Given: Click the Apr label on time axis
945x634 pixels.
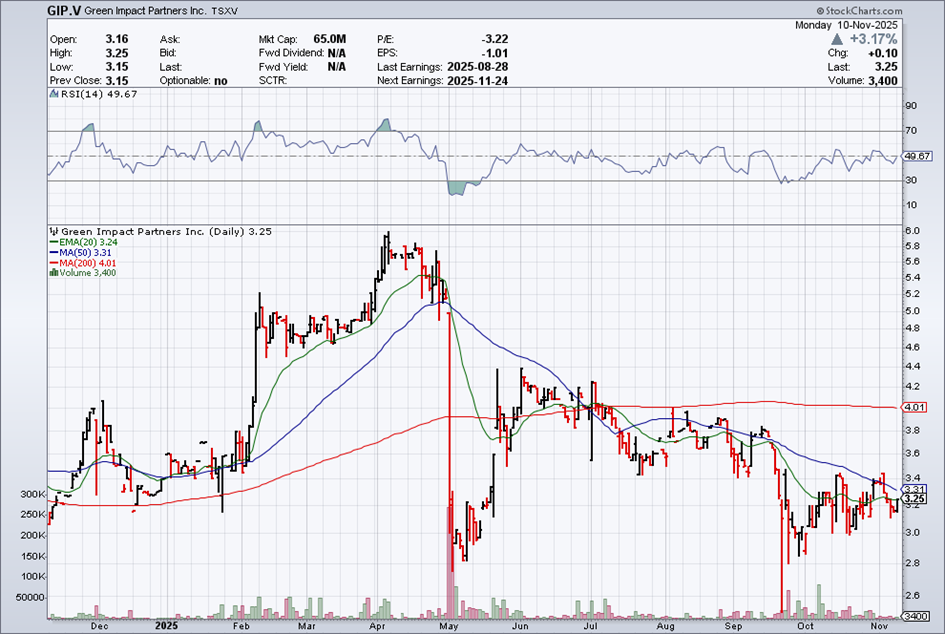Looking at the screenshot, I should click(377, 626).
